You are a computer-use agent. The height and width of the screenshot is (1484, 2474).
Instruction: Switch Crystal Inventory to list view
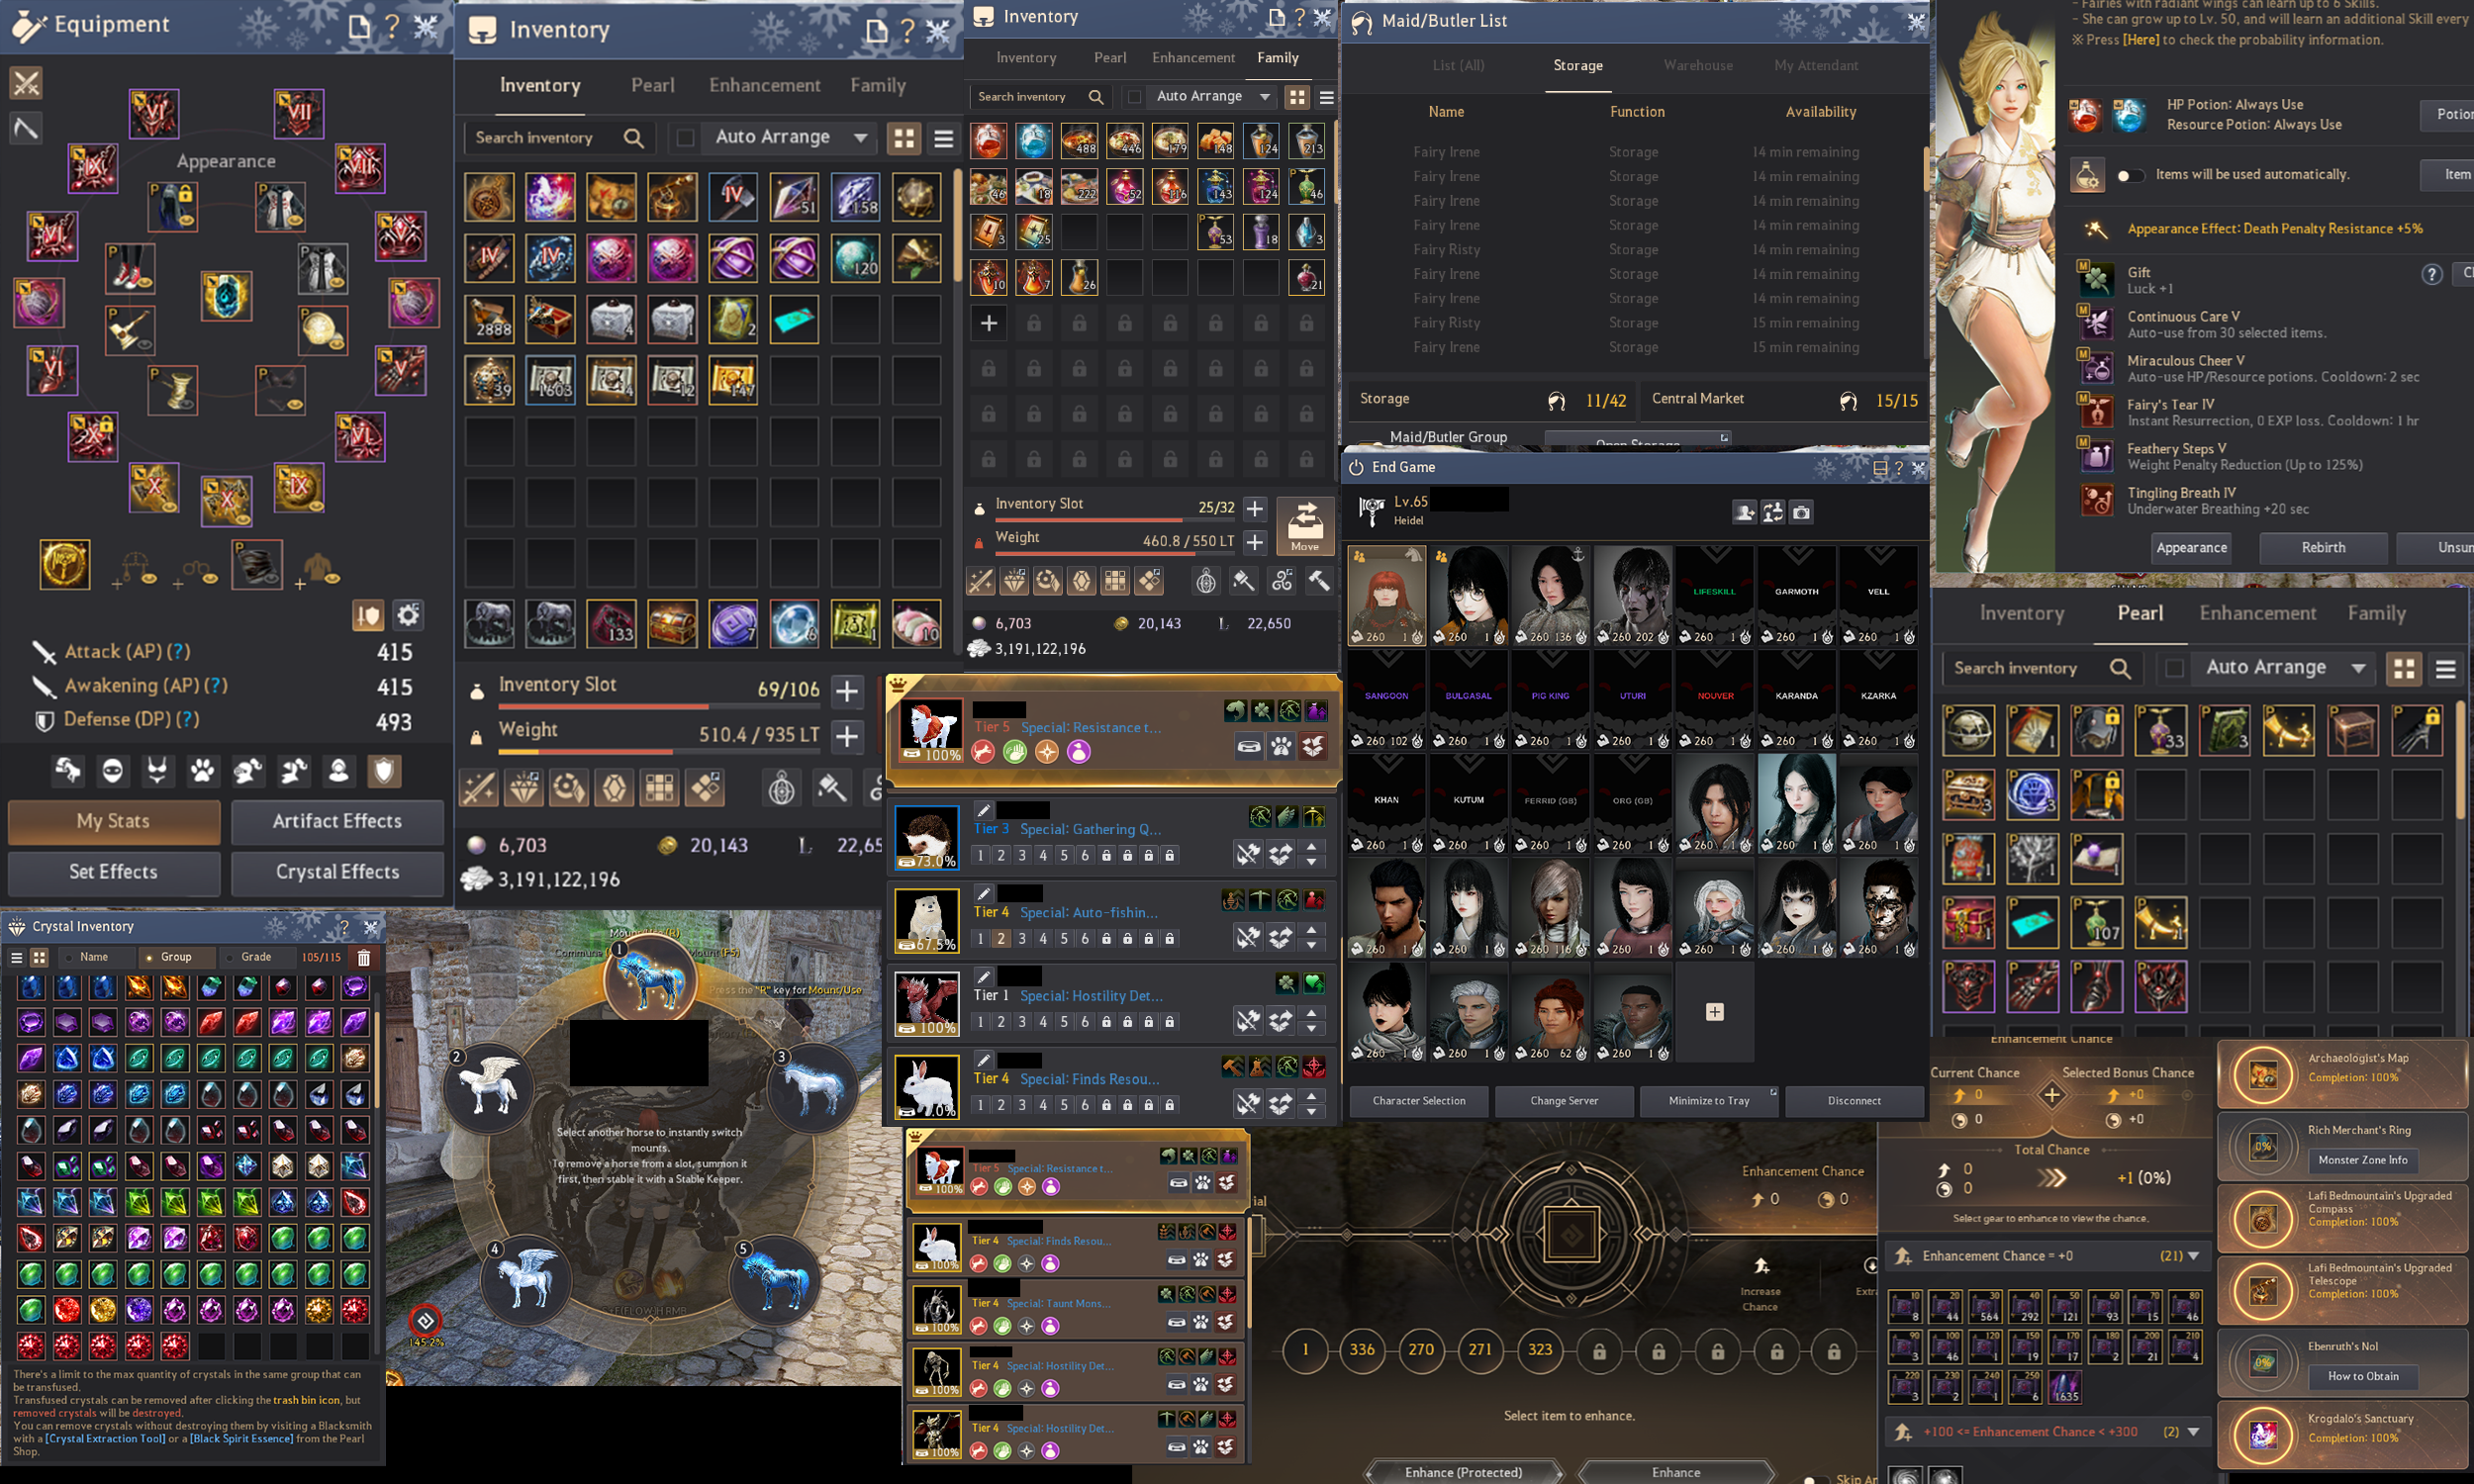click(17, 957)
